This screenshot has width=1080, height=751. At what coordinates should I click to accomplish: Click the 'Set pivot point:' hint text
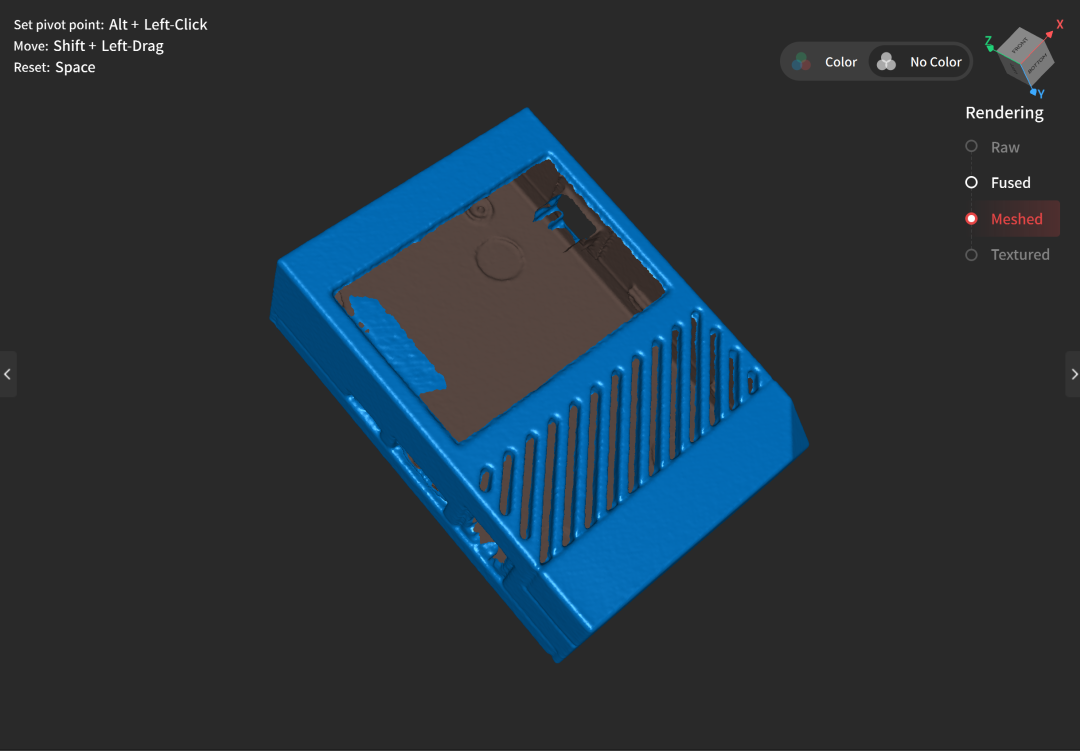point(59,25)
